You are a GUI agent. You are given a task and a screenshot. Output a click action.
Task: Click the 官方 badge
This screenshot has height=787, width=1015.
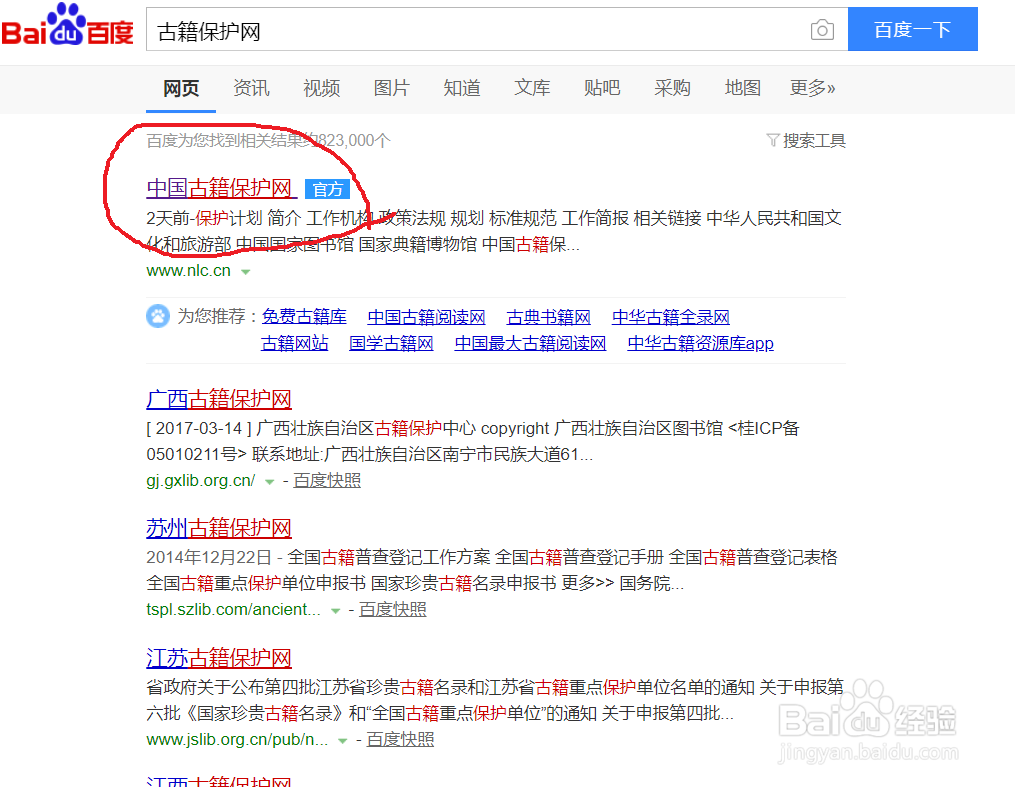pos(328,189)
